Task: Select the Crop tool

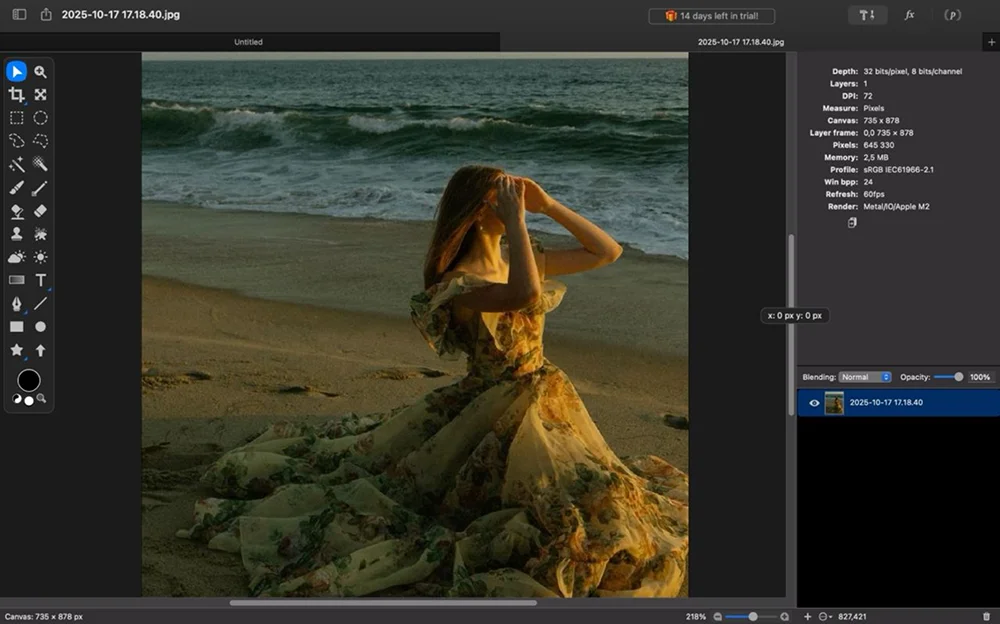Action: click(x=16, y=95)
